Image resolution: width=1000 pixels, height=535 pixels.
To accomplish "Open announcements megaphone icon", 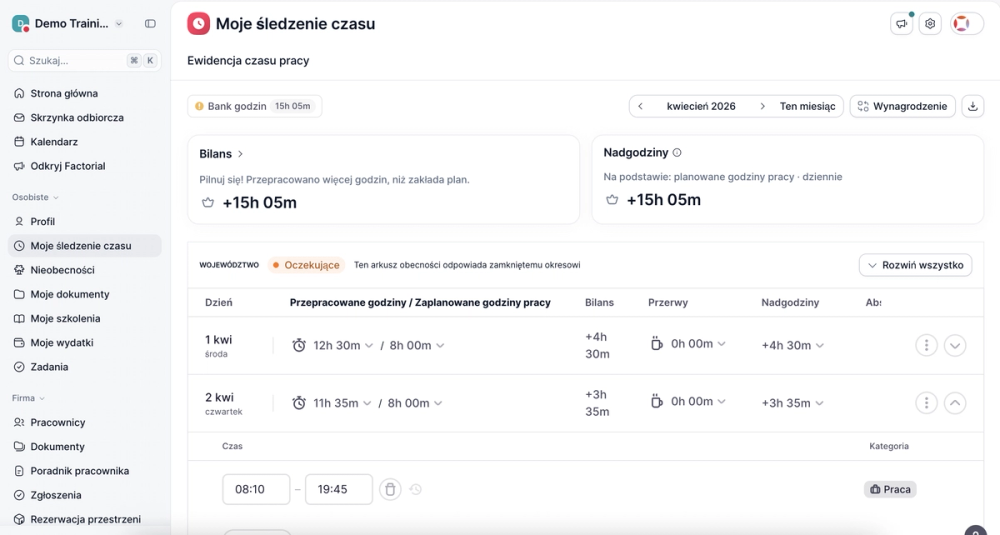I will coord(901,24).
